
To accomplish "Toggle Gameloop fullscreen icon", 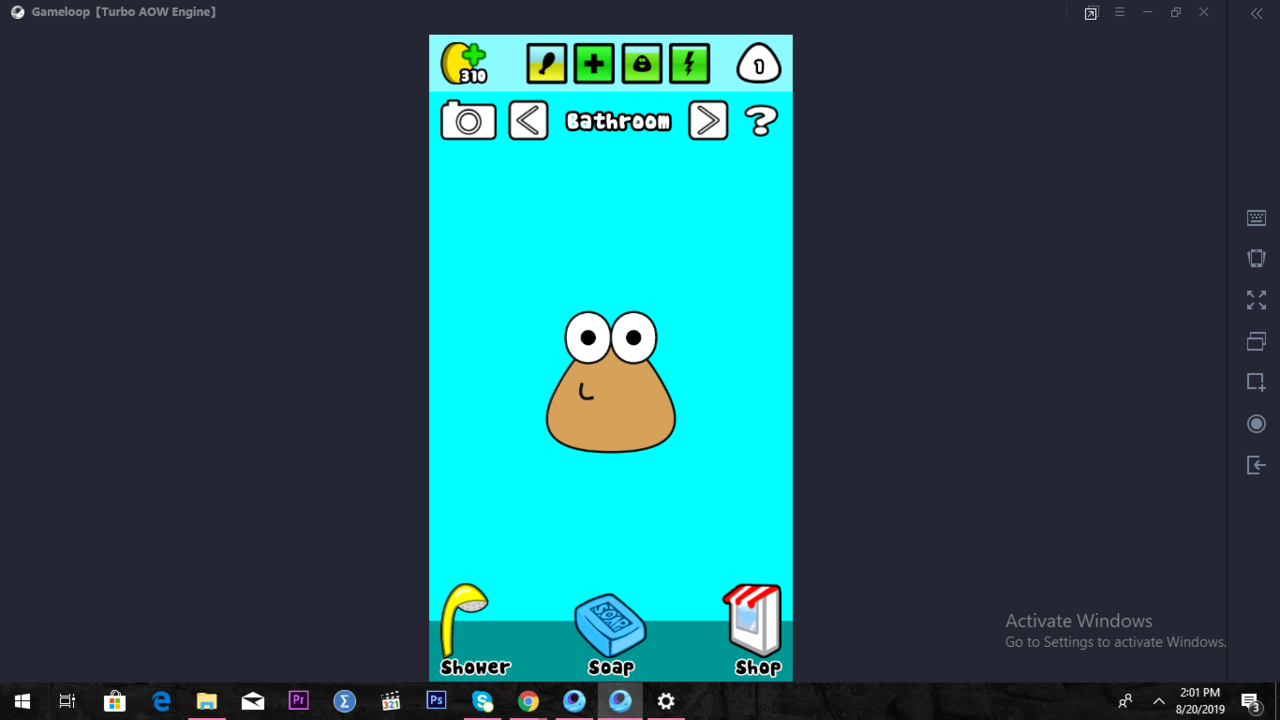I will [x=1257, y=300].
